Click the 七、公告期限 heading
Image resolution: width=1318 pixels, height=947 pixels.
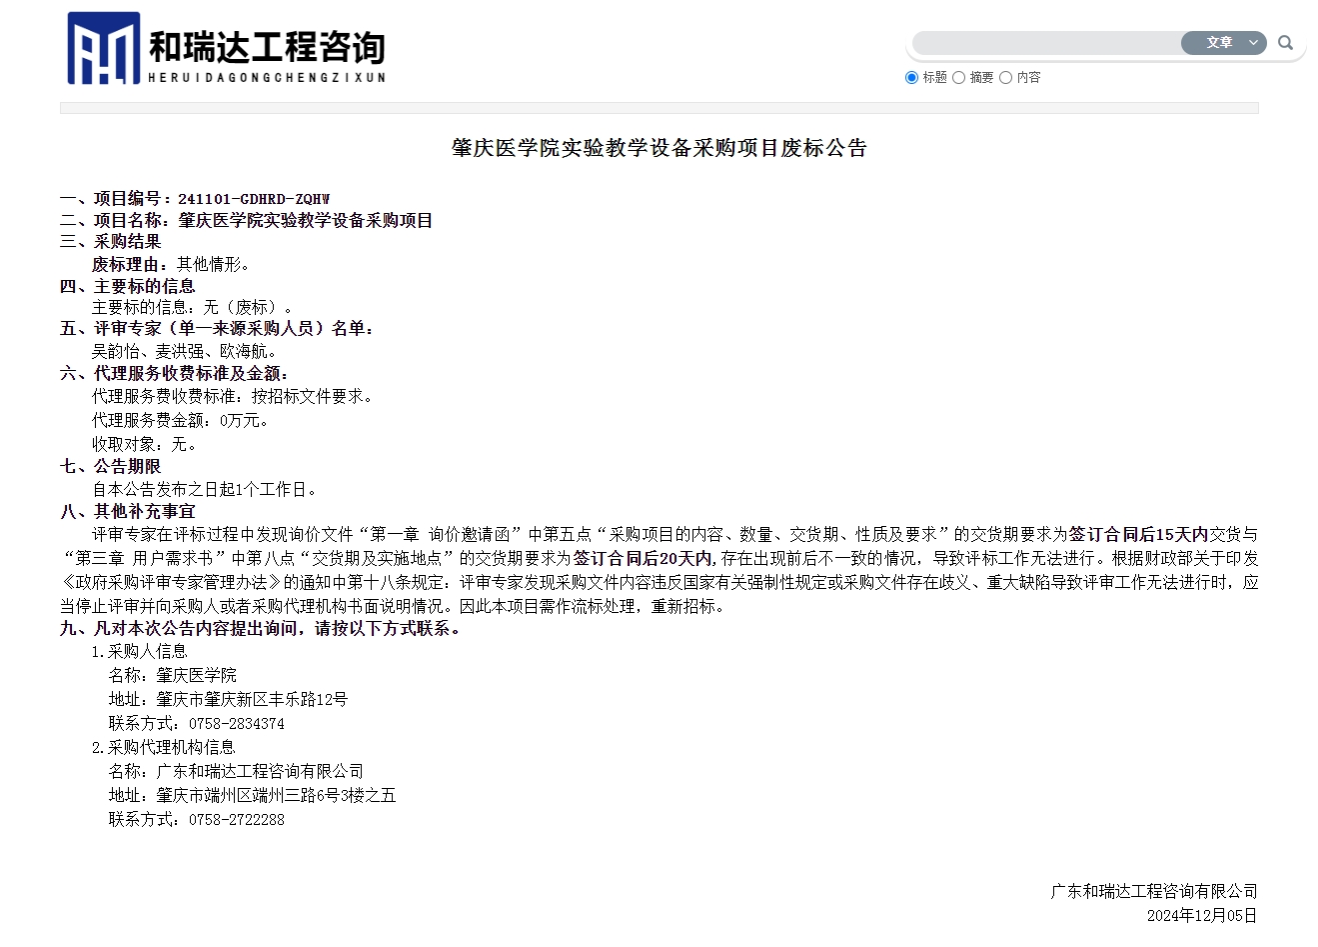110,466
